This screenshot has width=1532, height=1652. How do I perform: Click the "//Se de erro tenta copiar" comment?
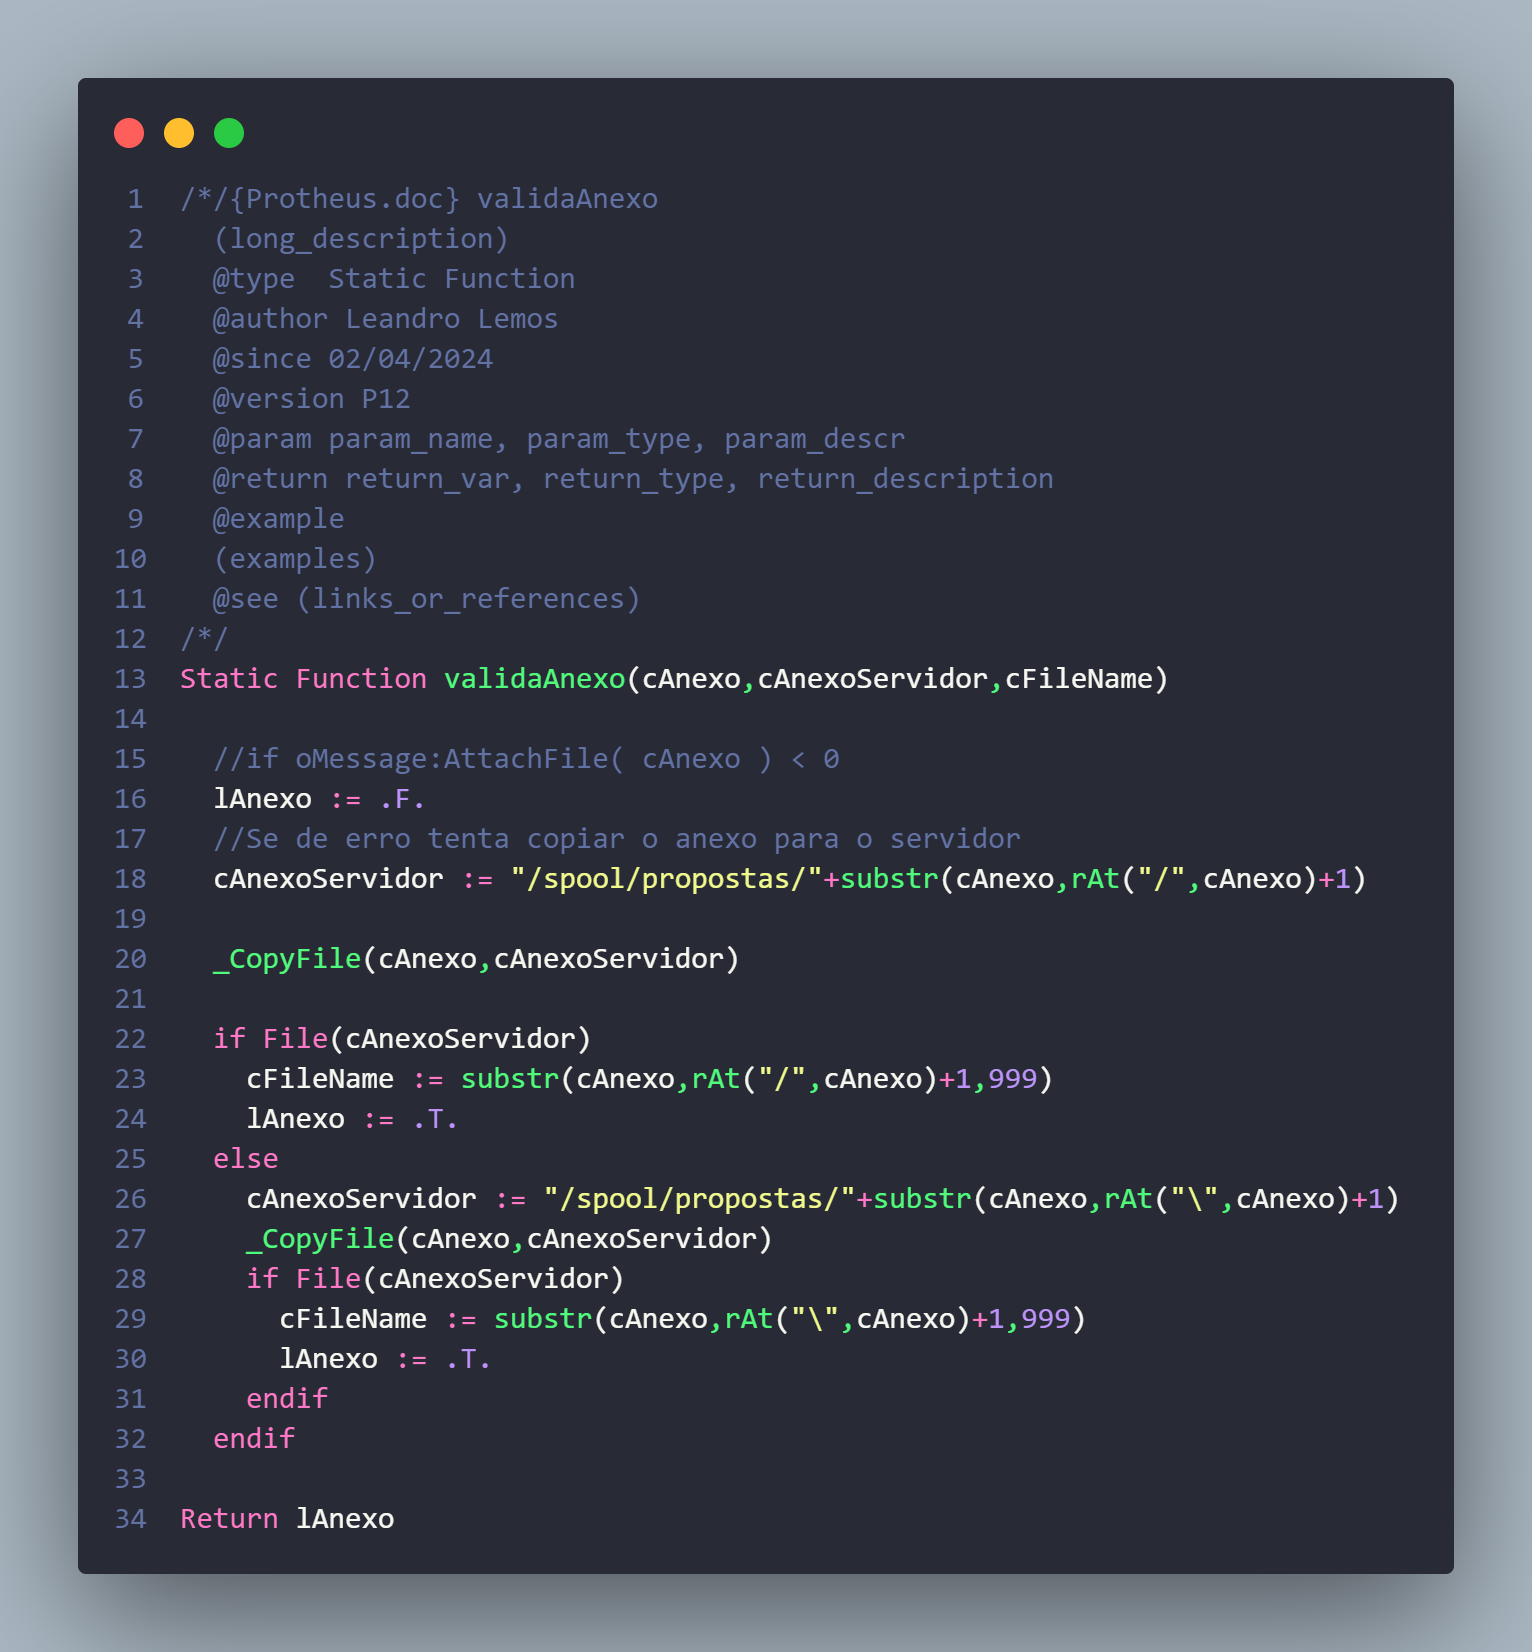617,839
